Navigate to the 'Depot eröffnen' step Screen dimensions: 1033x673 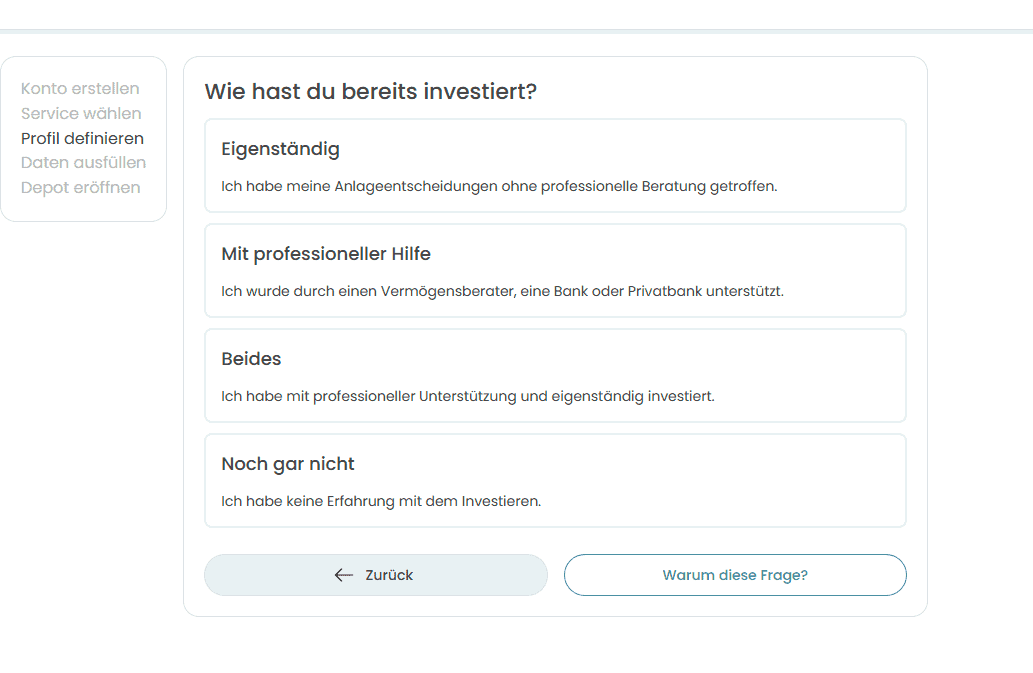click(x=80, y=187)
